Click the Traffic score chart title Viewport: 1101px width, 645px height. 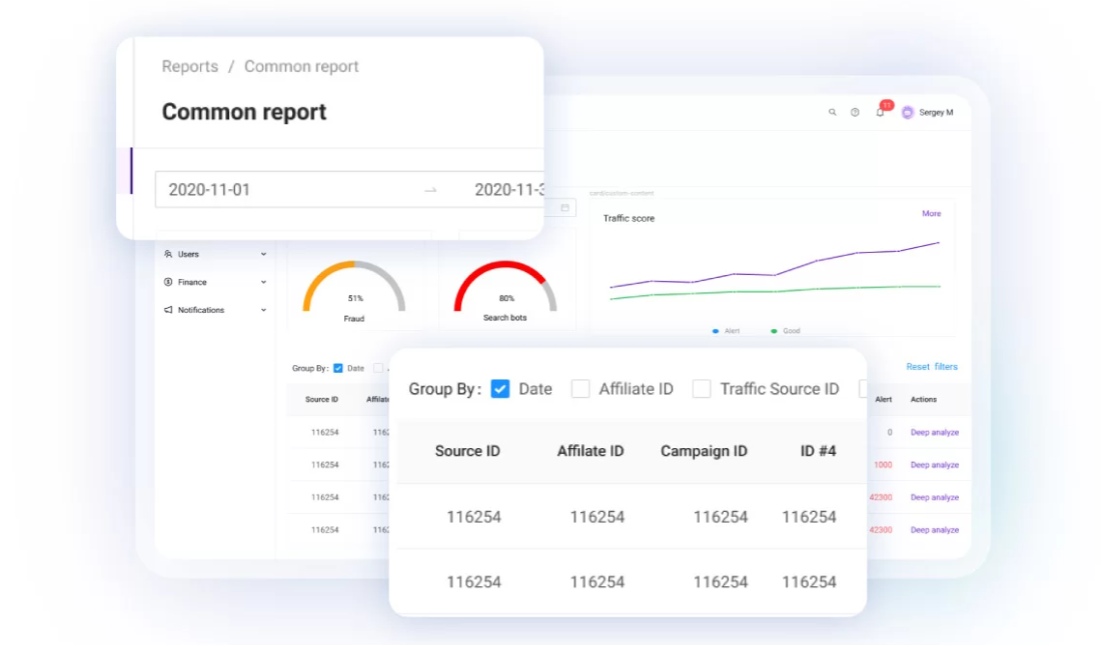coord(628,218)
